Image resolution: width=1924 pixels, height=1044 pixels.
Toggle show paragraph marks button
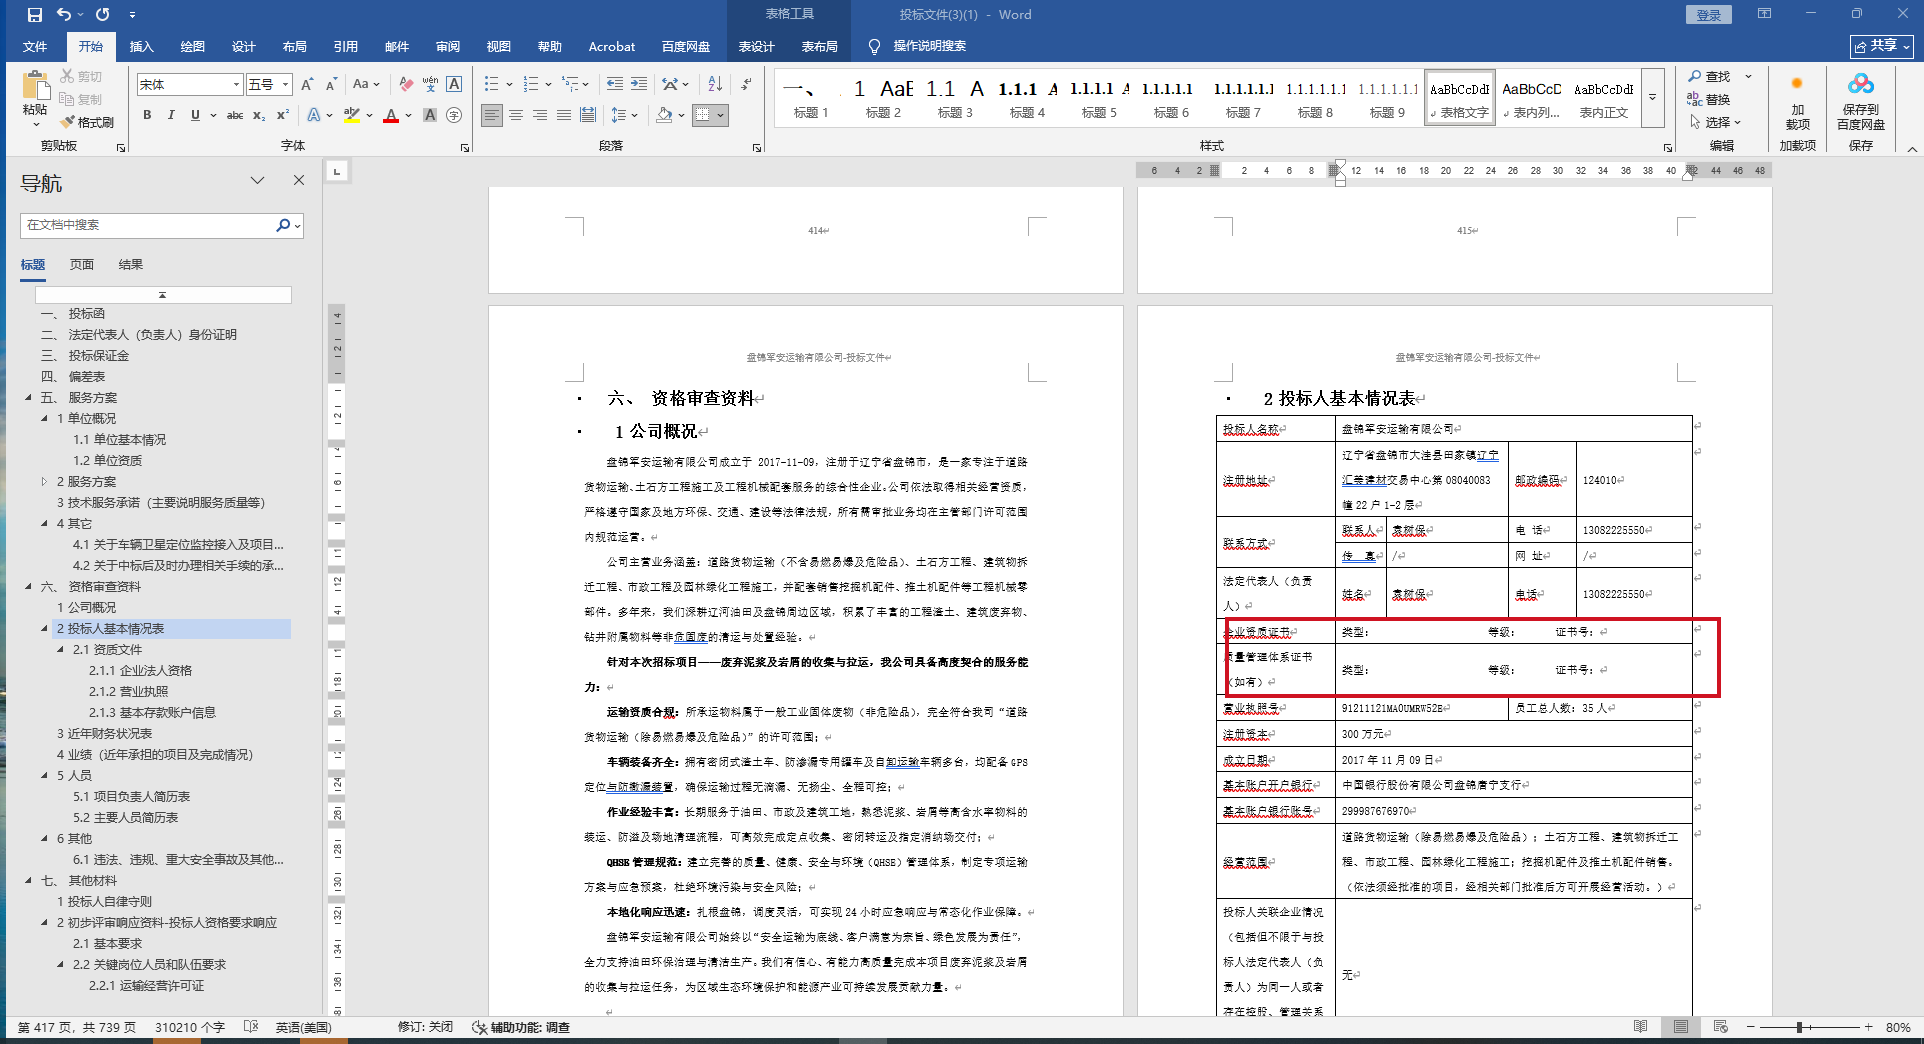[x=746, y=85]
